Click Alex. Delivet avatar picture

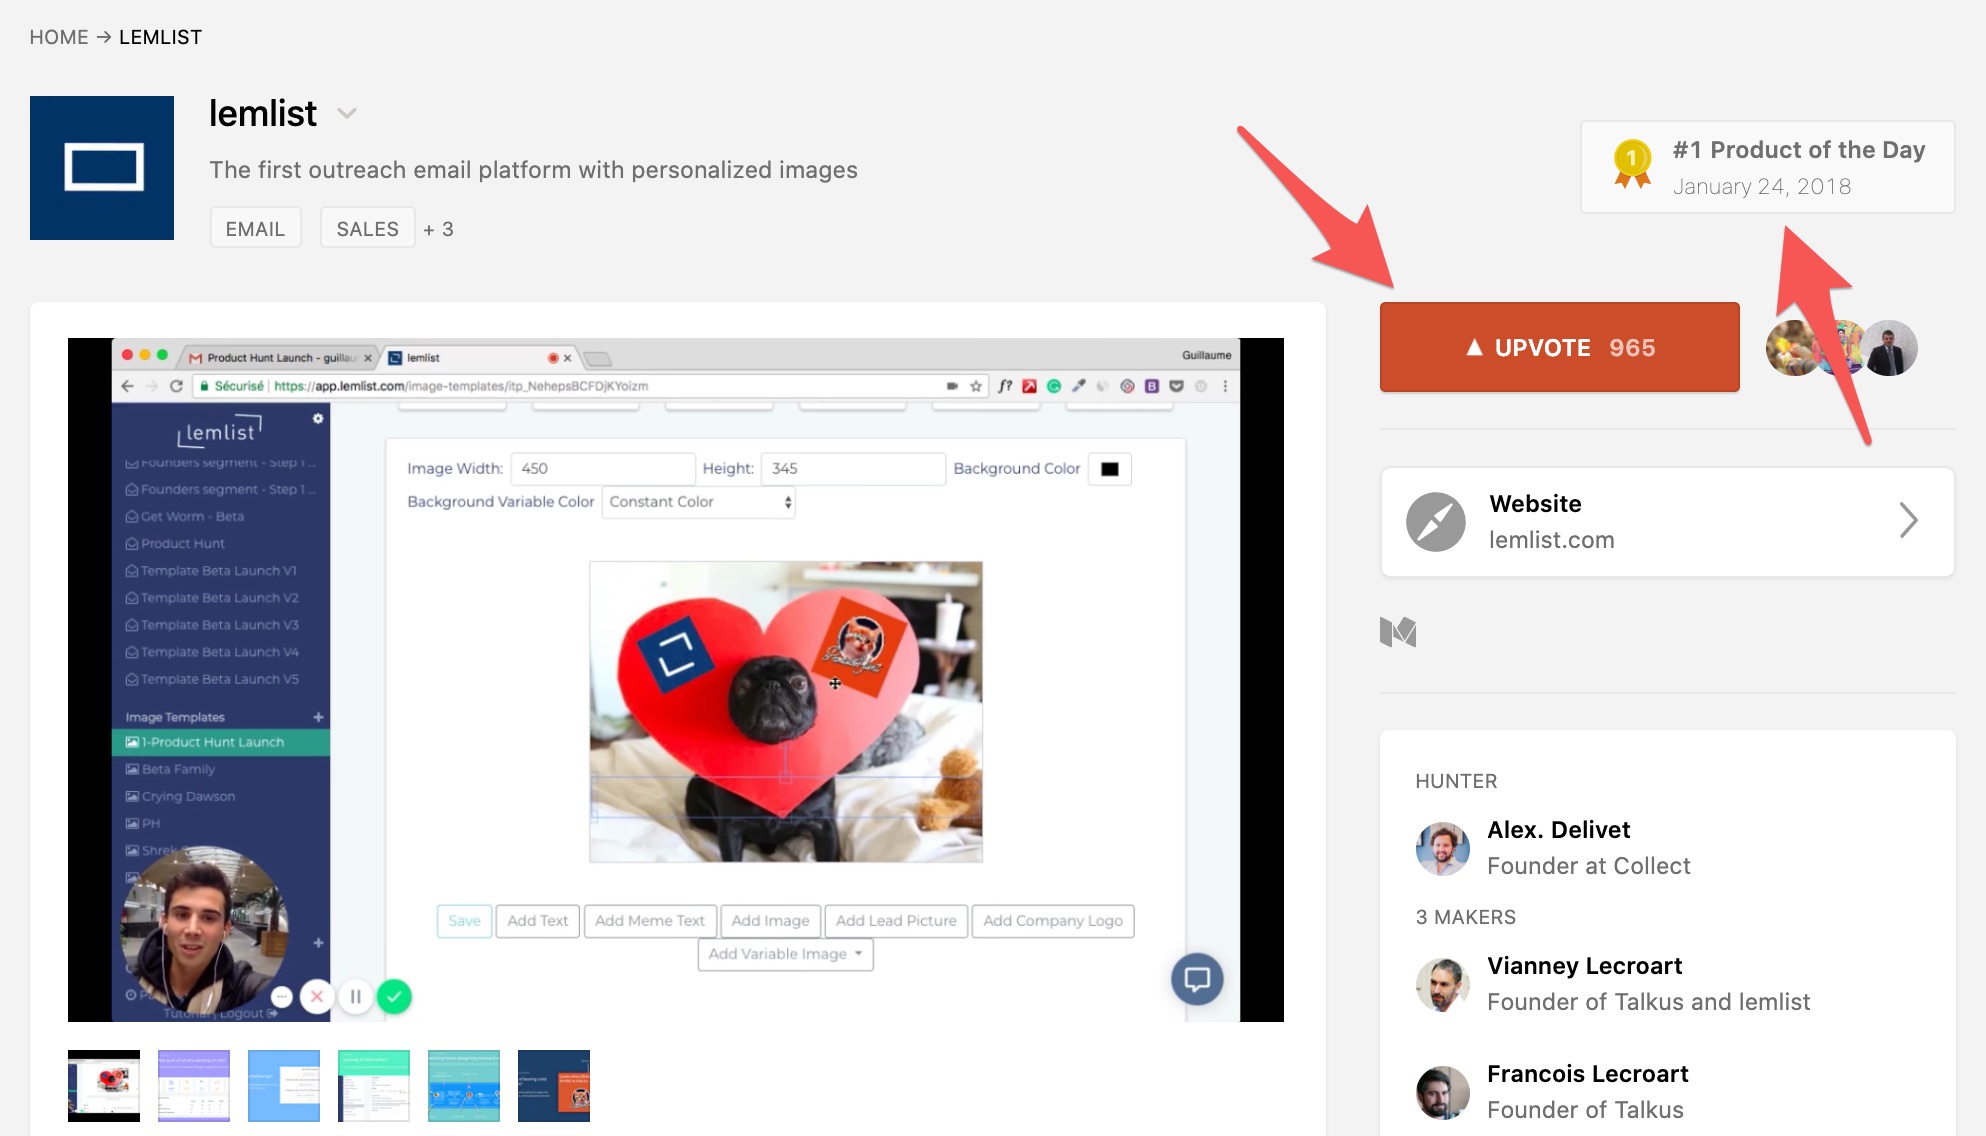1443,848
